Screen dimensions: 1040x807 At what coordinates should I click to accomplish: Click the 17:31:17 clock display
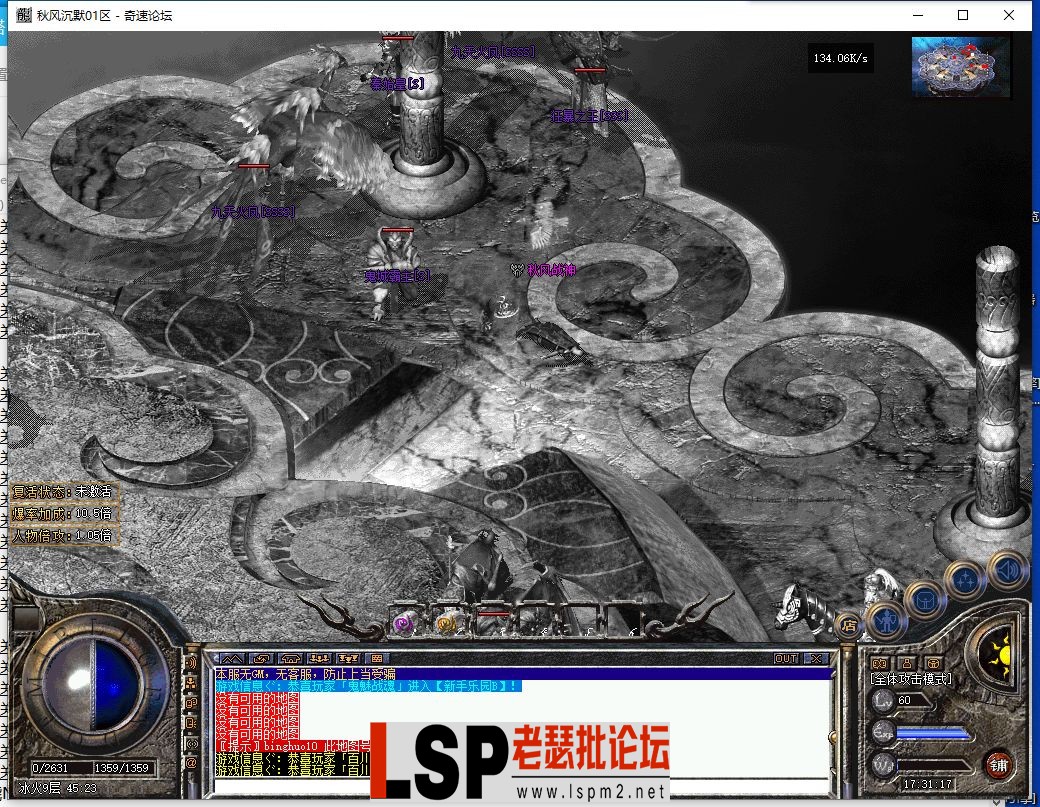coord(927,784)
